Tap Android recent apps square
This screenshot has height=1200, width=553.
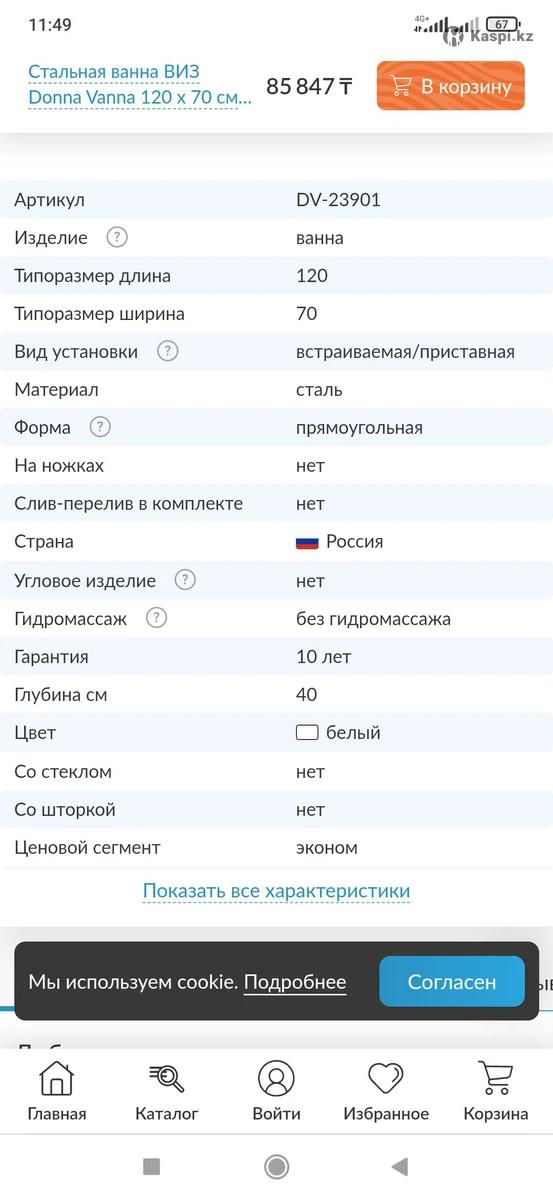pos(151,1166)
